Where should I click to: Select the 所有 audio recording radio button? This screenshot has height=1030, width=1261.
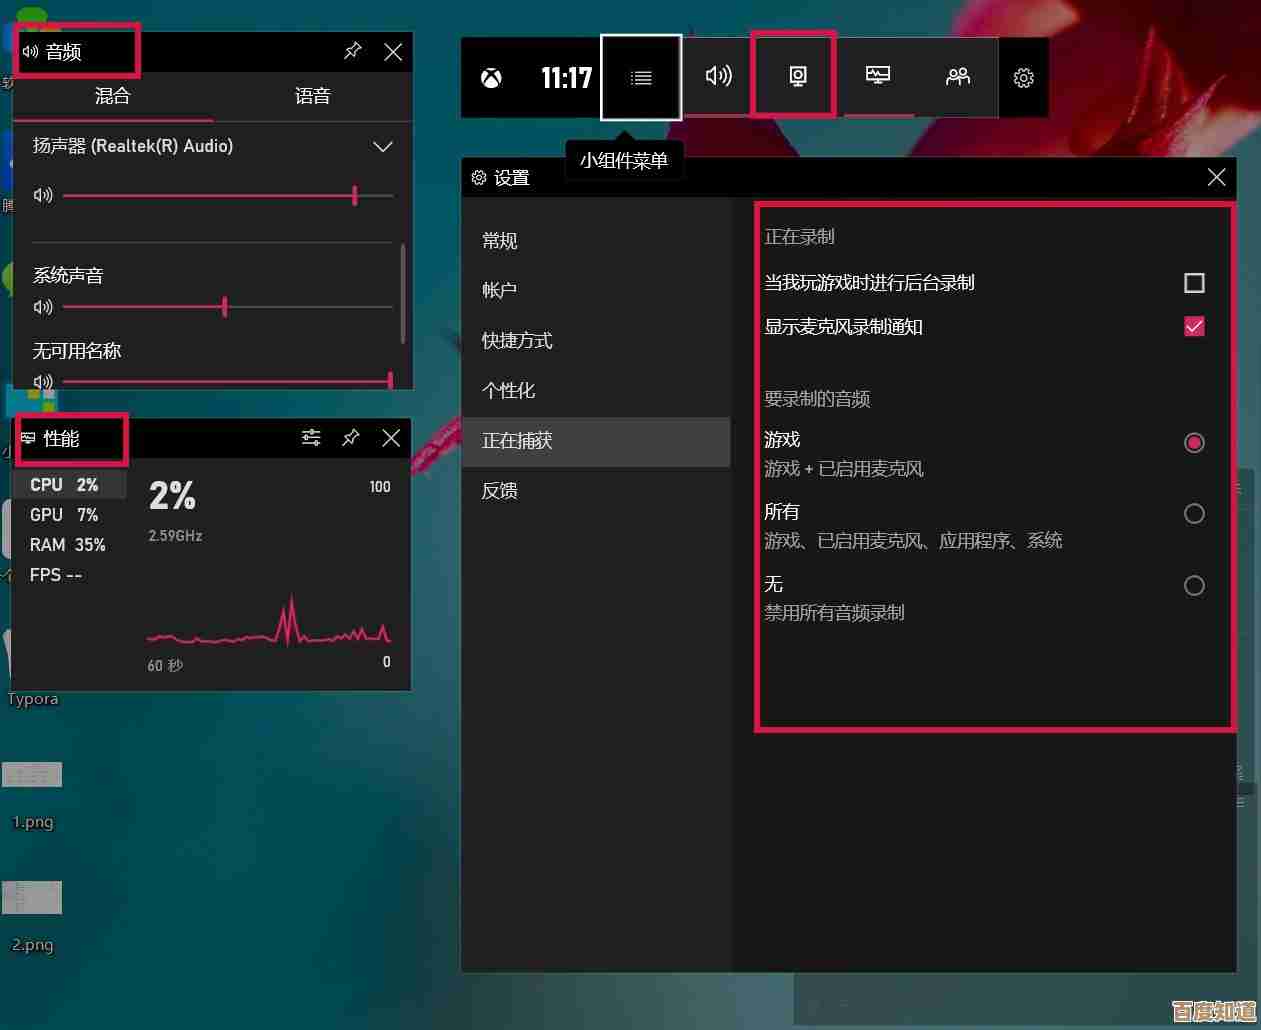pyautogui.click(x=1193, y=513)
